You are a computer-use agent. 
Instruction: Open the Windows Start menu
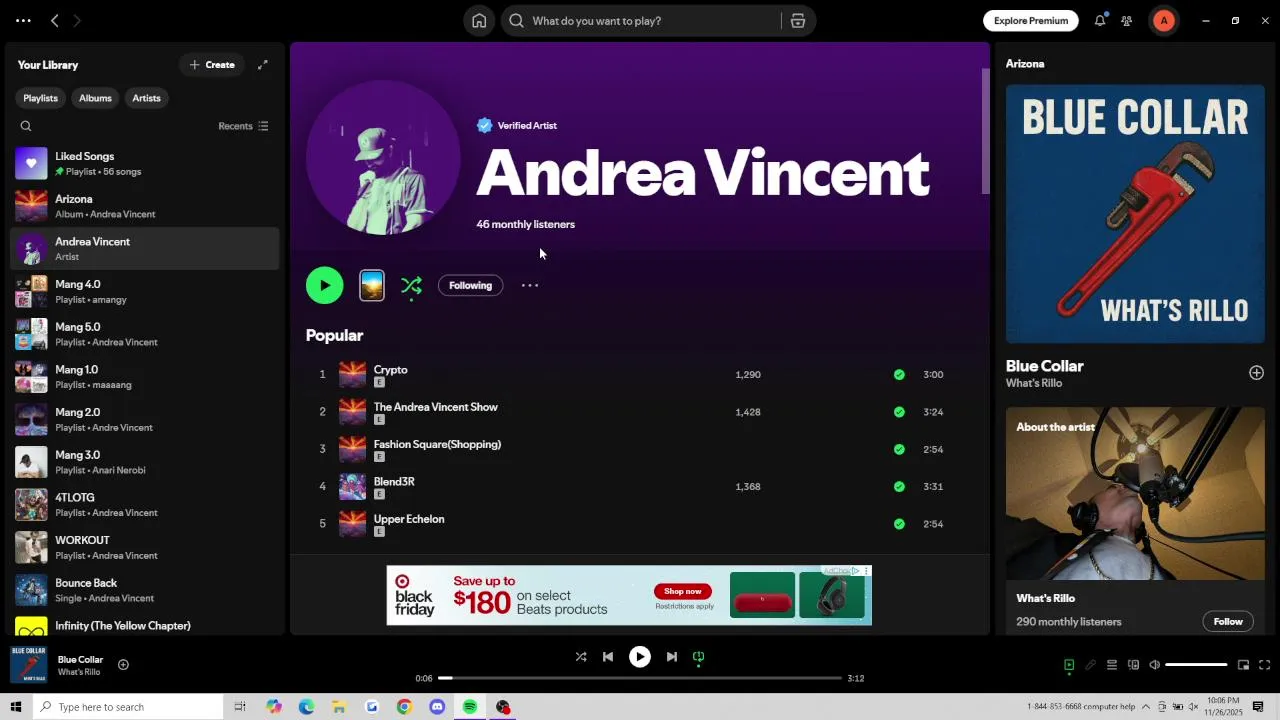tap(15, 707)
